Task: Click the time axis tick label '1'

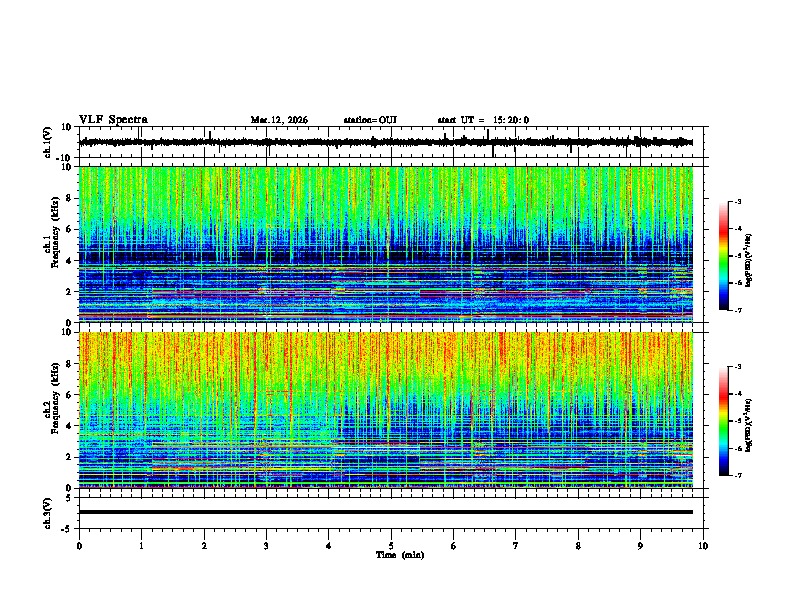Action: pyautogui.click(x=141, y=546)
